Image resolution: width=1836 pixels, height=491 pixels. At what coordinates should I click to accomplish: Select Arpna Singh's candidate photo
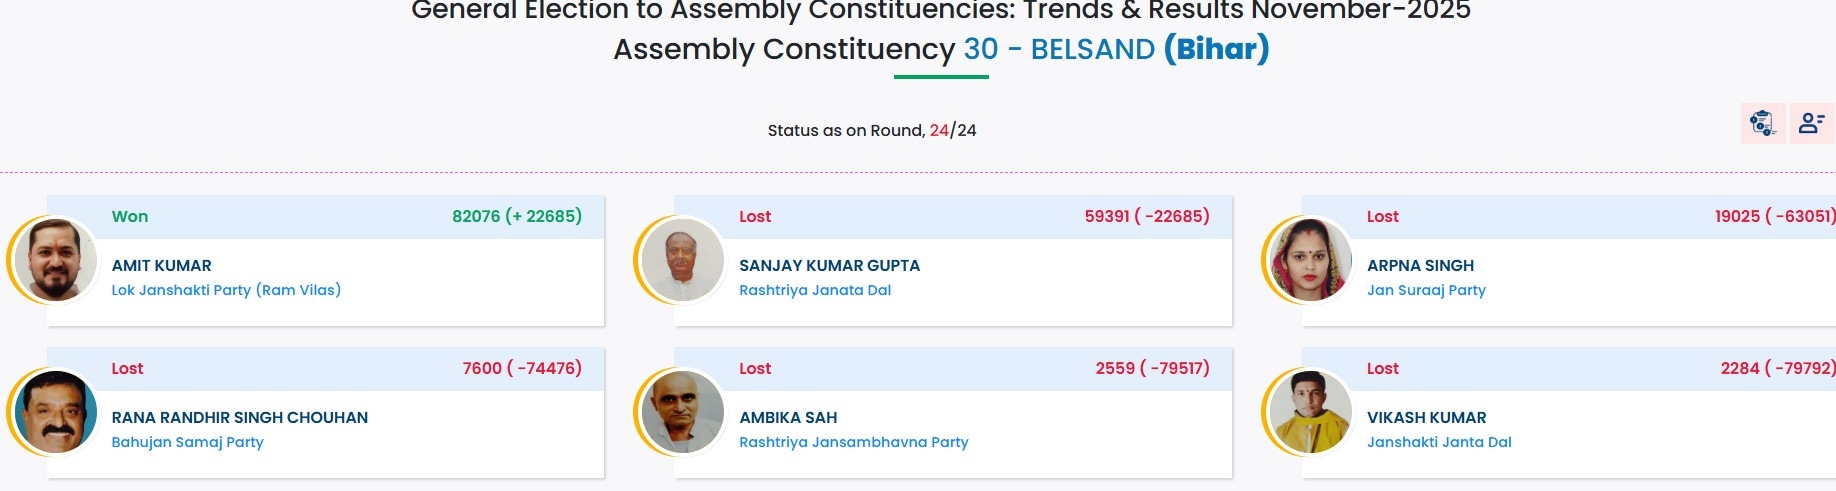1310,260
